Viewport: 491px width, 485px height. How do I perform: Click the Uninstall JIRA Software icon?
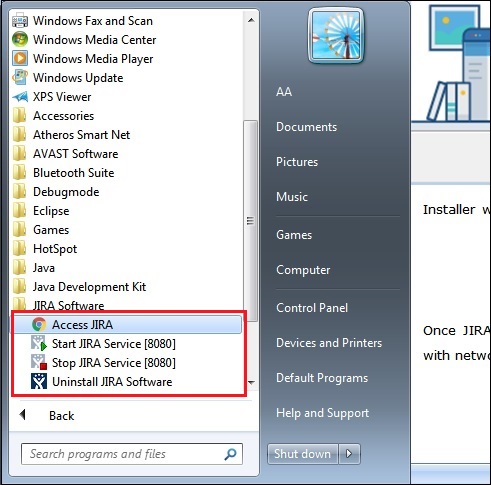click(x=39, y=381)
